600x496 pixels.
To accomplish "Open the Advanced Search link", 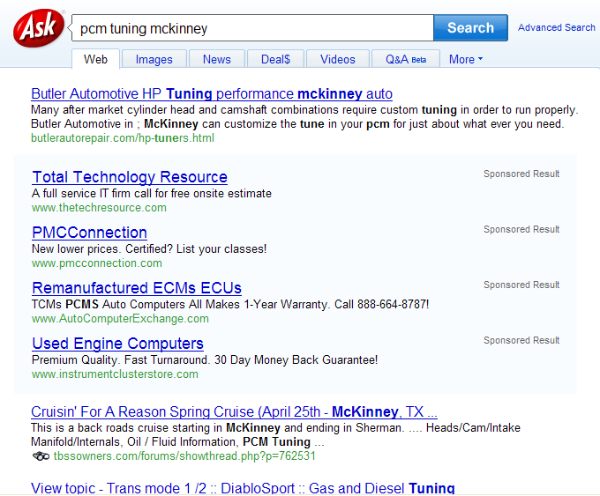I will tap(556, 28).
